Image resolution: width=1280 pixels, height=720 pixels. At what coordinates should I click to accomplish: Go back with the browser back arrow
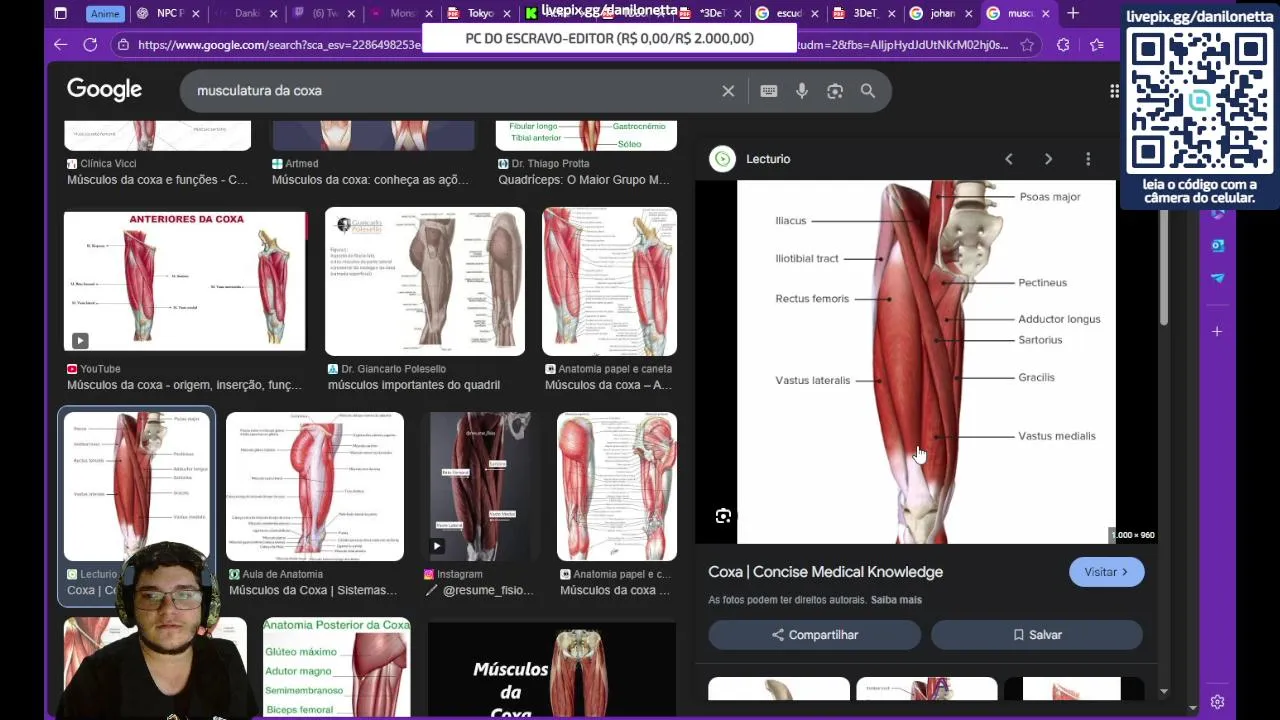coord(60,45)
